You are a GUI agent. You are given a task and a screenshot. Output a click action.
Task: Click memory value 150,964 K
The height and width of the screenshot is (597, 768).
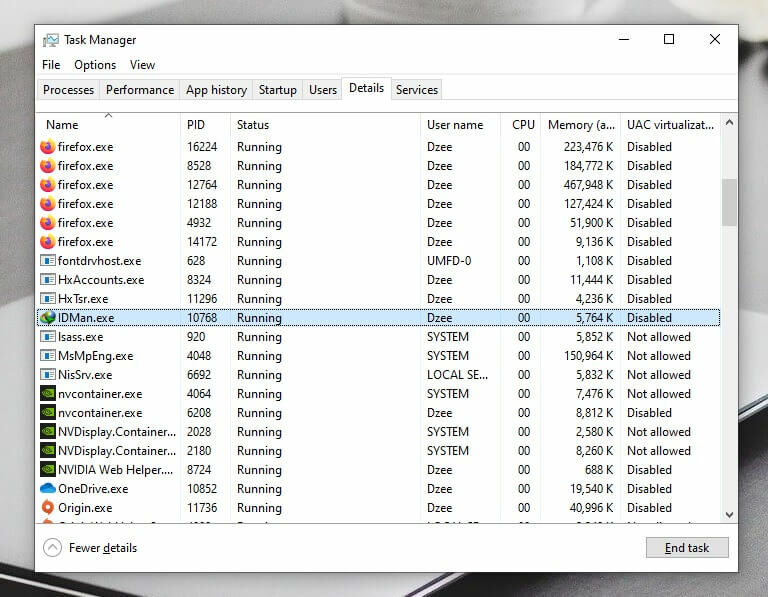pos(588,356)
